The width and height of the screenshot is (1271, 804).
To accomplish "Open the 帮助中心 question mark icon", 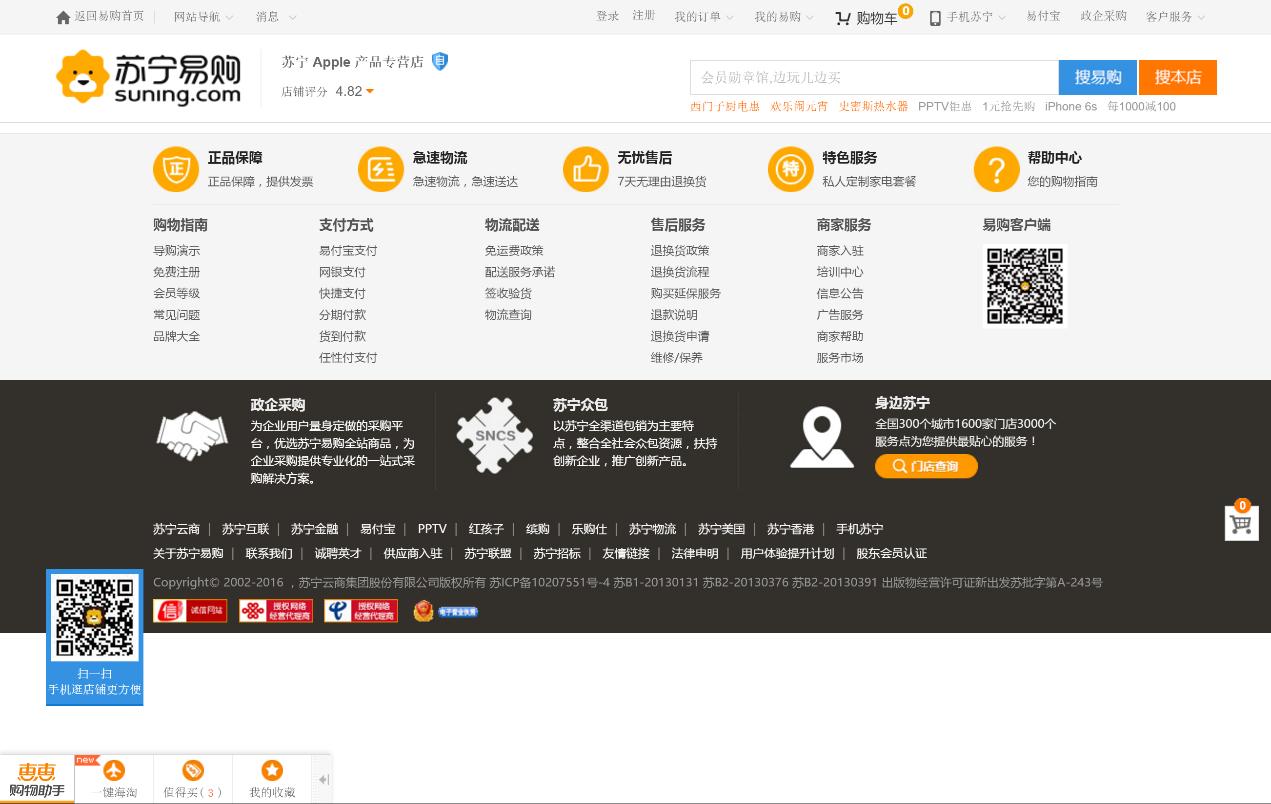I will (x=996, y=169).
